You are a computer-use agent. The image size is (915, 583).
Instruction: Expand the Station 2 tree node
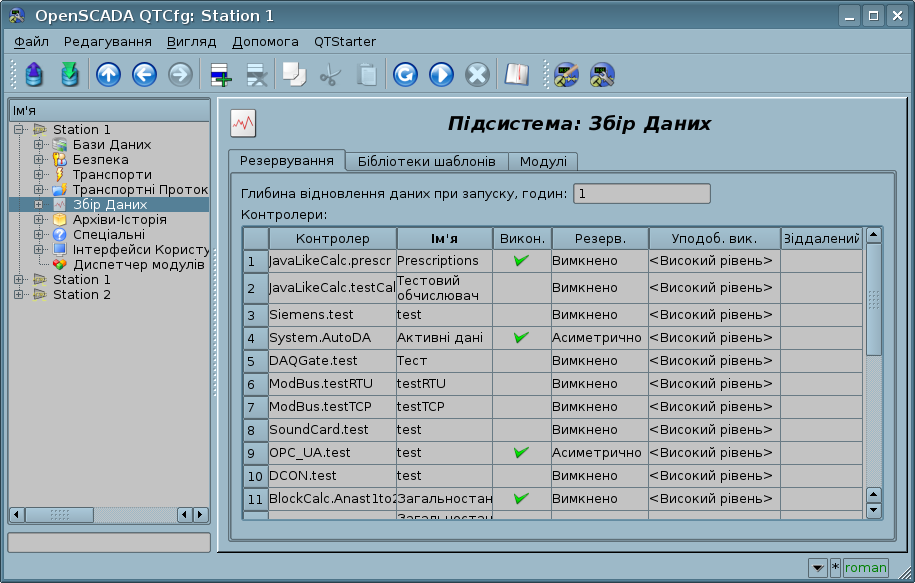click(x=19, y=295)
